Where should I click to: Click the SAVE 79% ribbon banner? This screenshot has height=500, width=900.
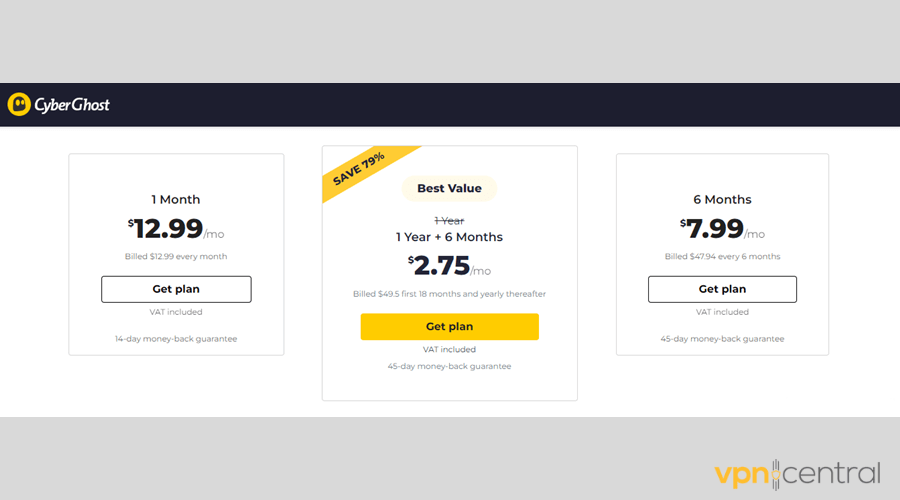click(364, 169)
